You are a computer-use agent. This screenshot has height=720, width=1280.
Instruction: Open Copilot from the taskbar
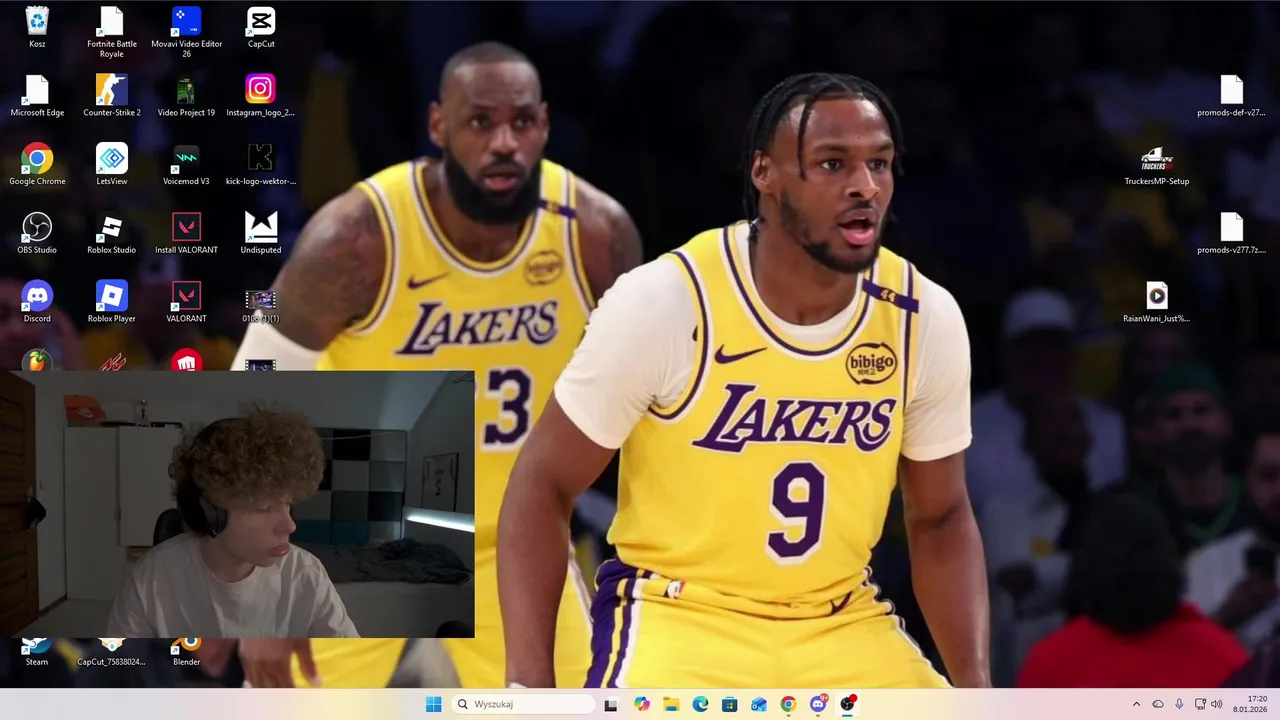(642, 704)
